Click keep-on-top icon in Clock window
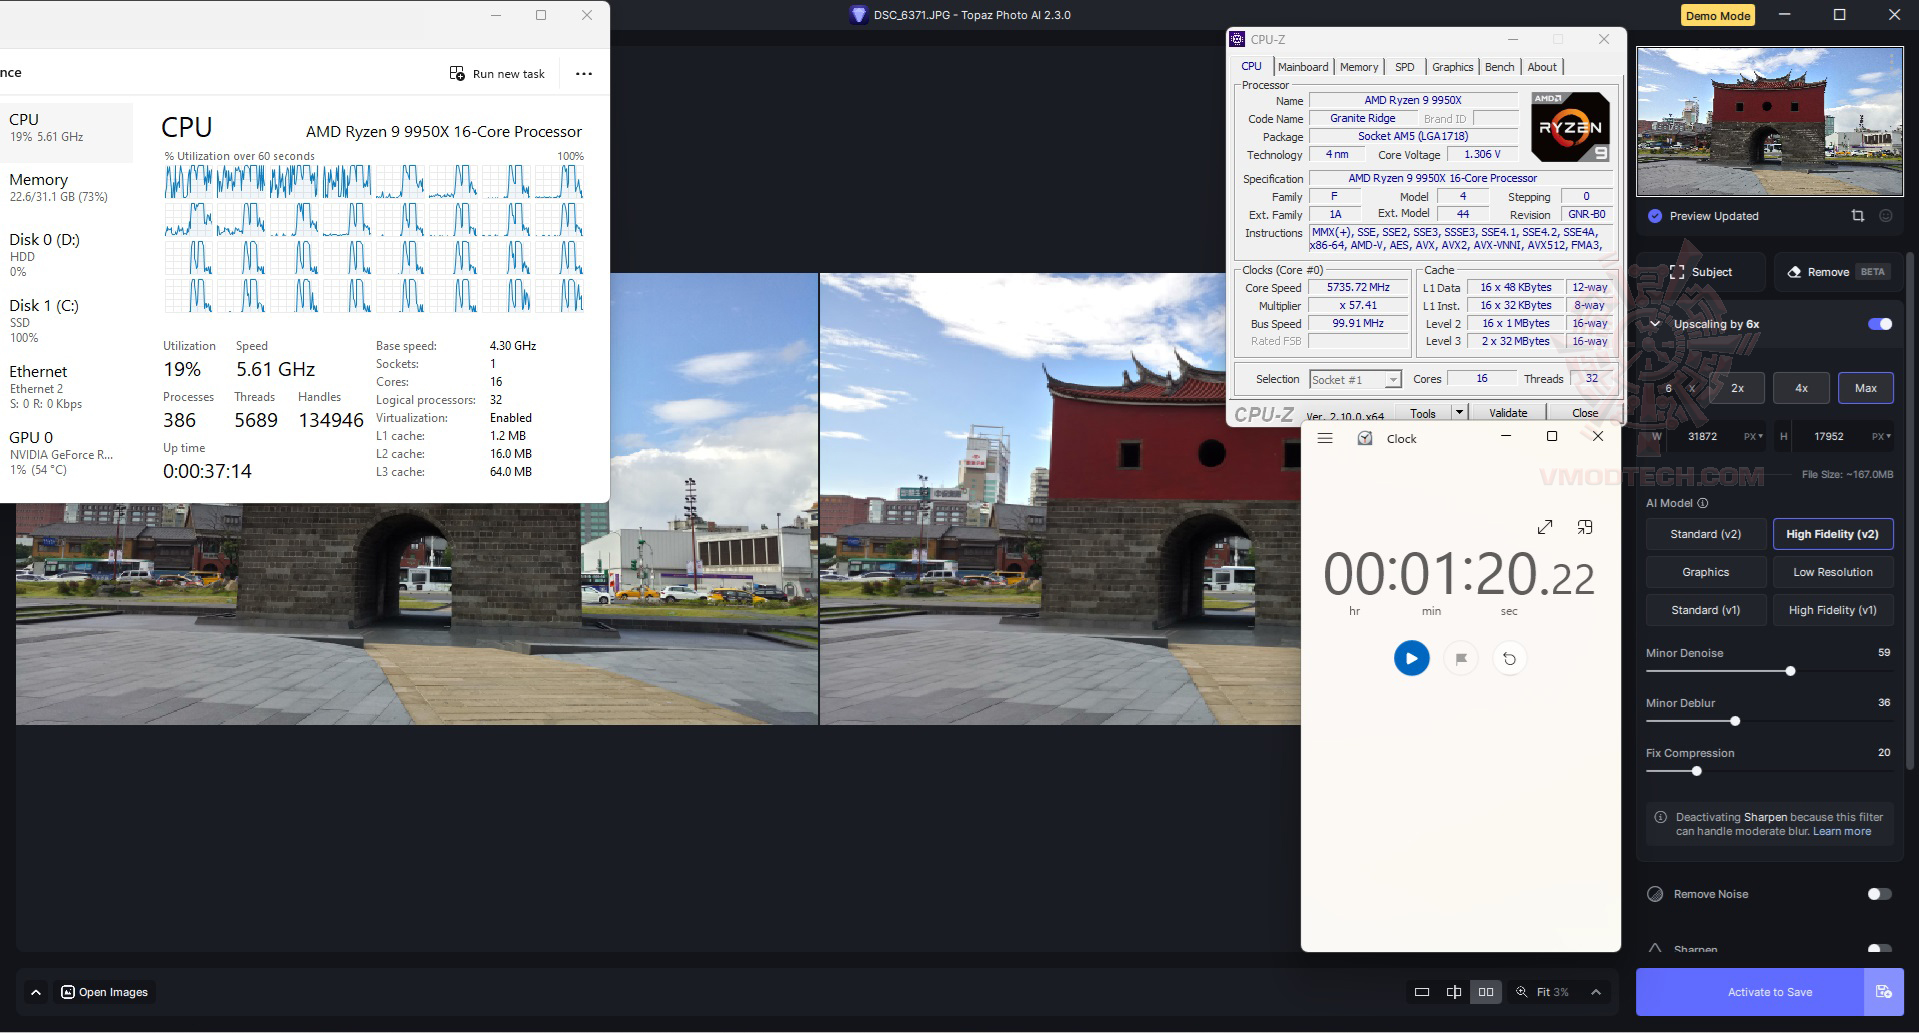The width and height of the screenshot is (1919, 1033). tap(1585, 527)
